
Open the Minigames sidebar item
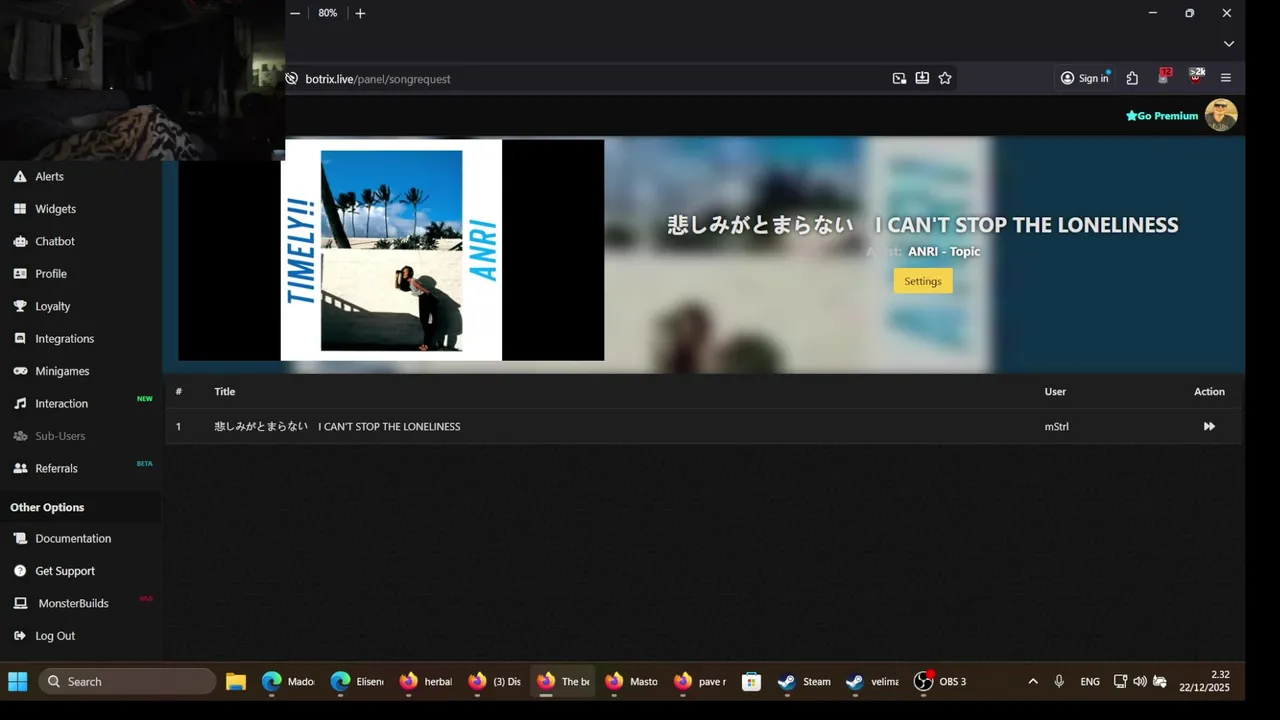point(62,371)
